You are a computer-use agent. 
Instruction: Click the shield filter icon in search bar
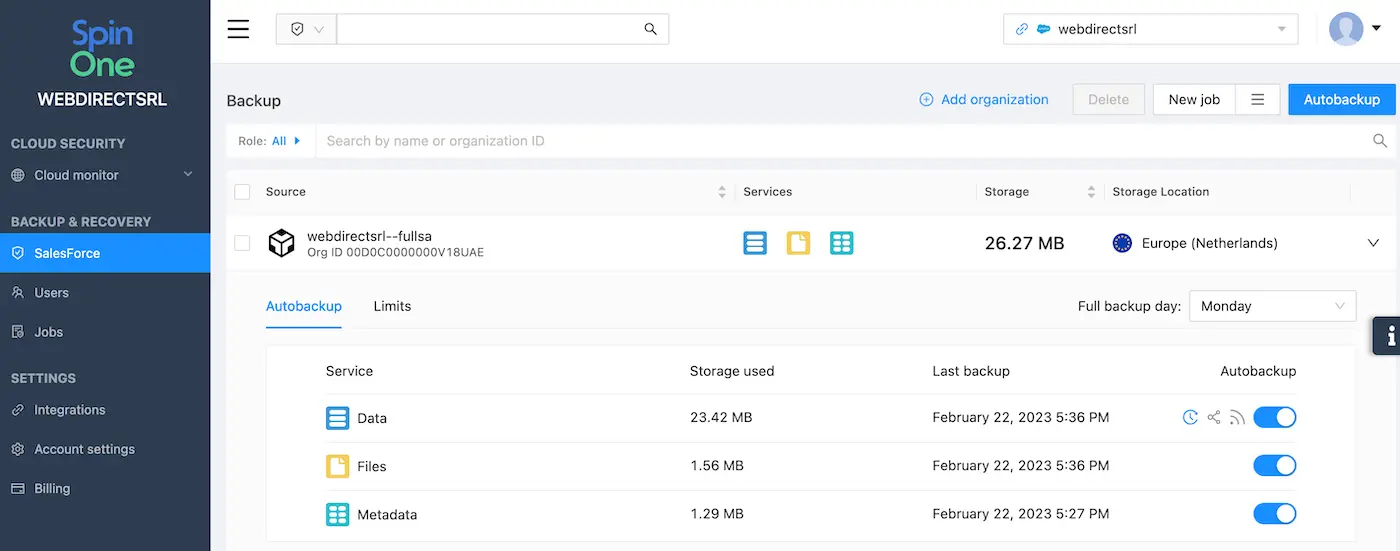point(297,29)
